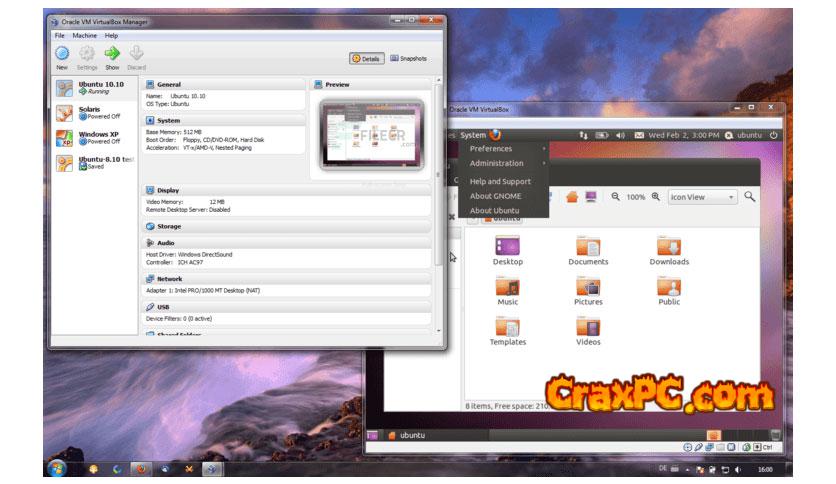Open the Help menu in VirtualBox Manager
The image size is (836, 484).
point(111,36)
